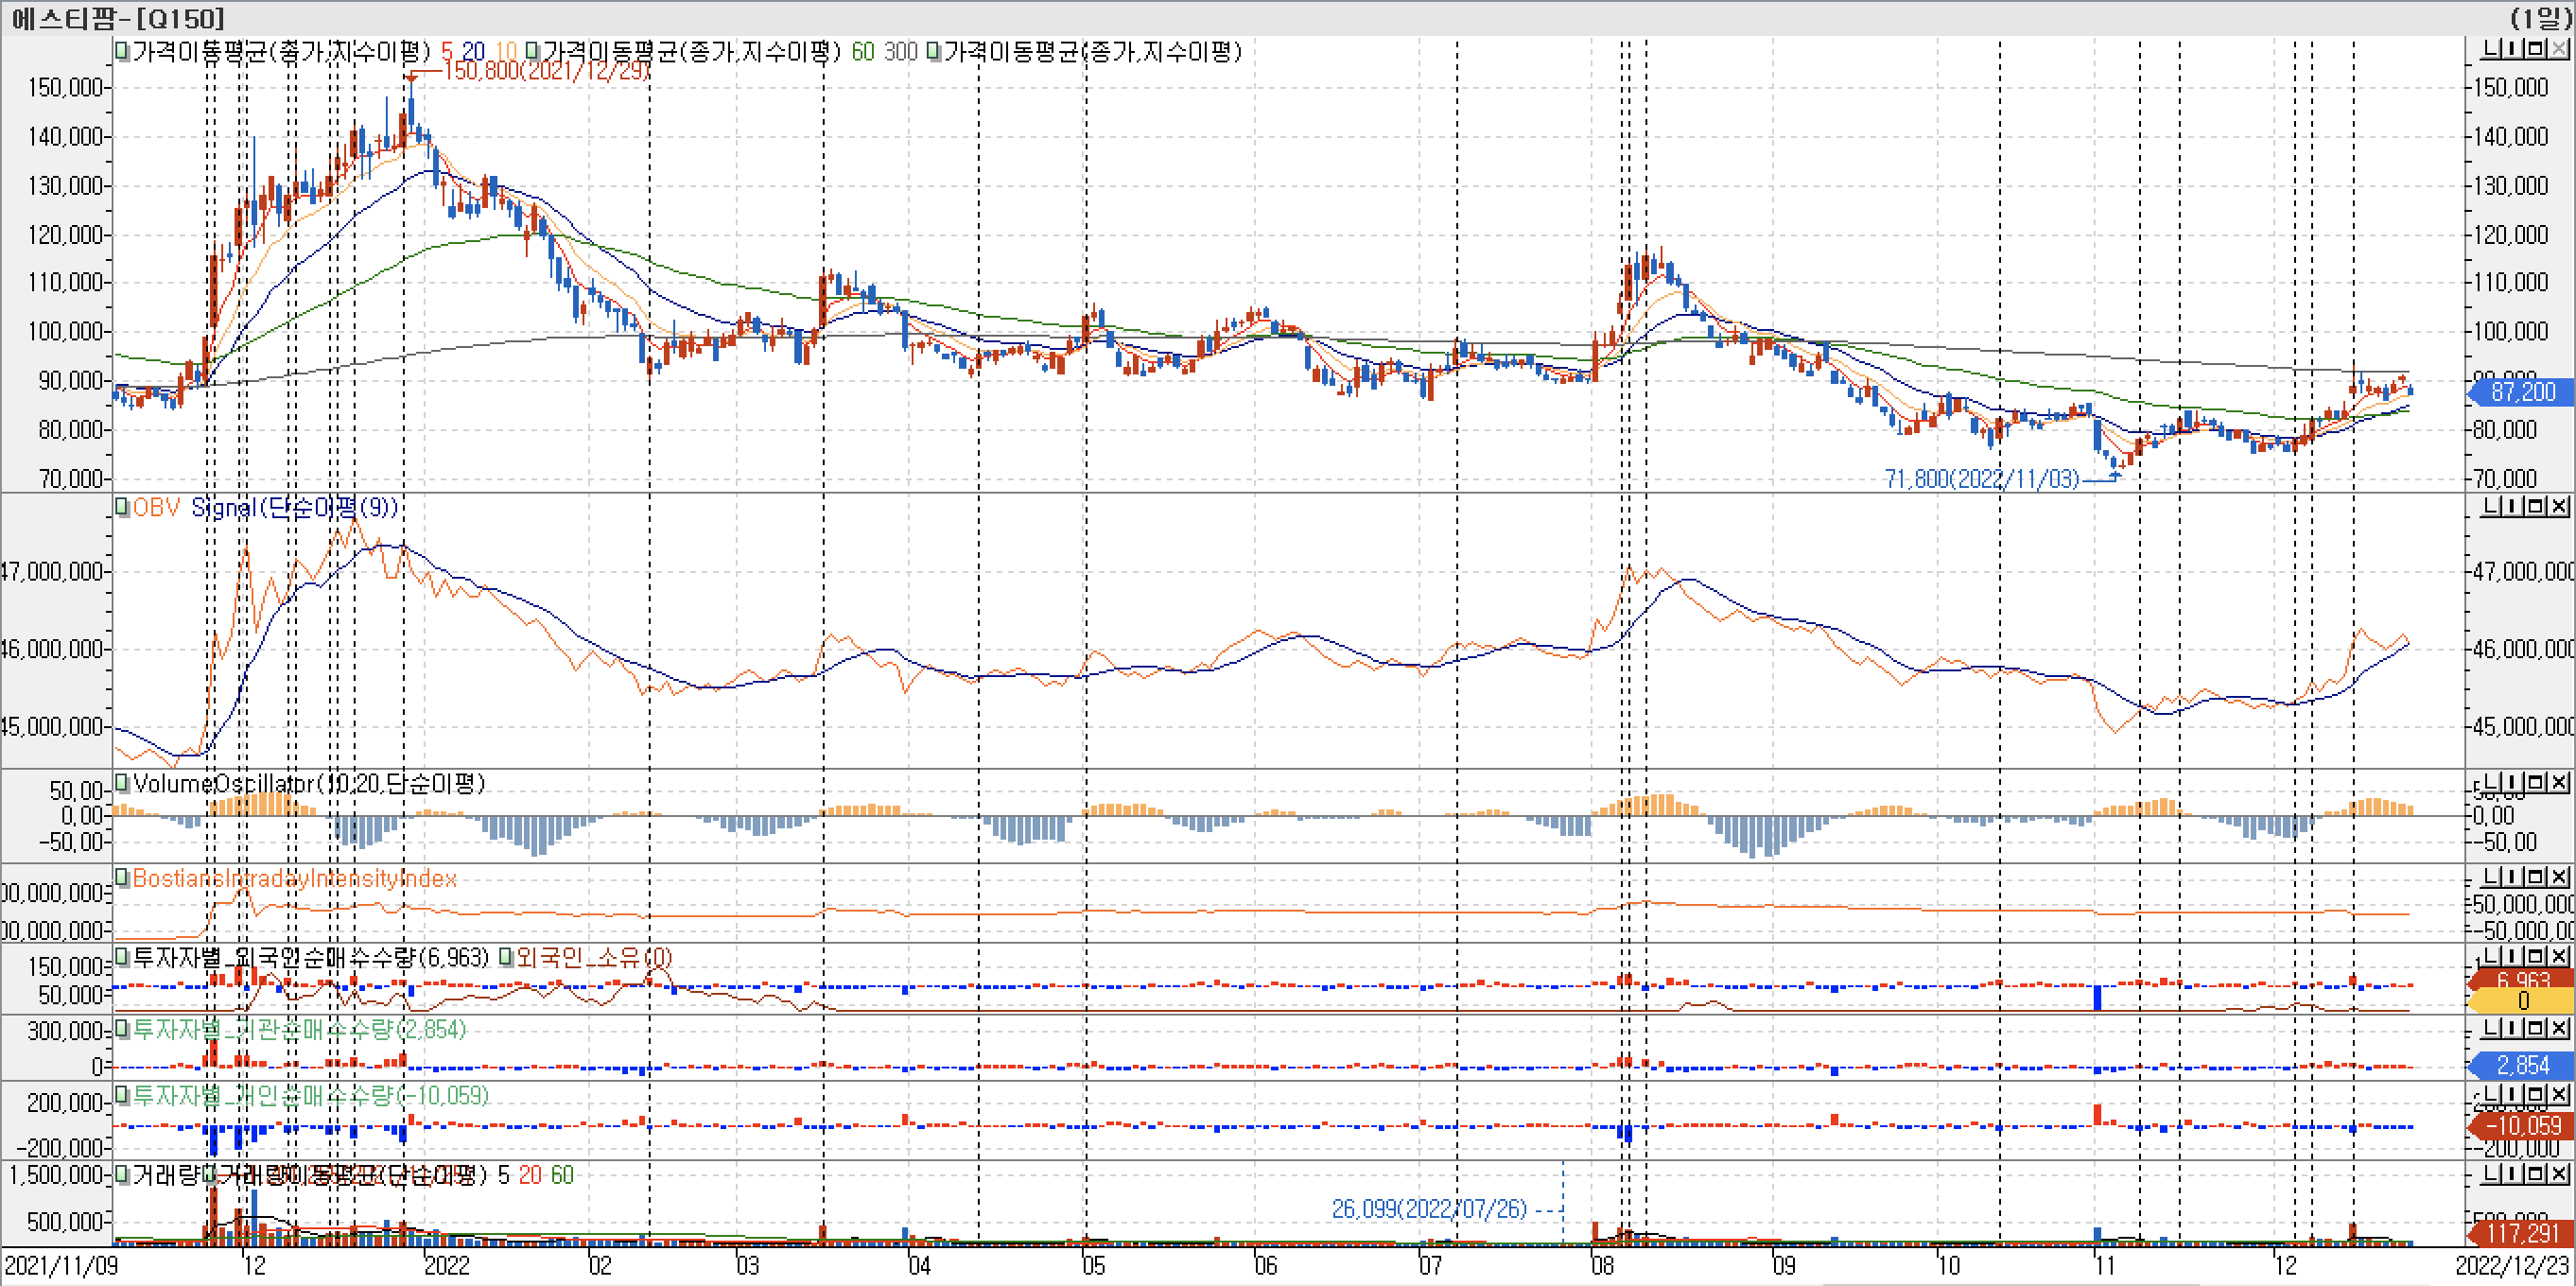The width and height of the screenshot is (2576, 1286).
Task: Click the green 60 moving average period number
Action: click(x=862, y=52)
